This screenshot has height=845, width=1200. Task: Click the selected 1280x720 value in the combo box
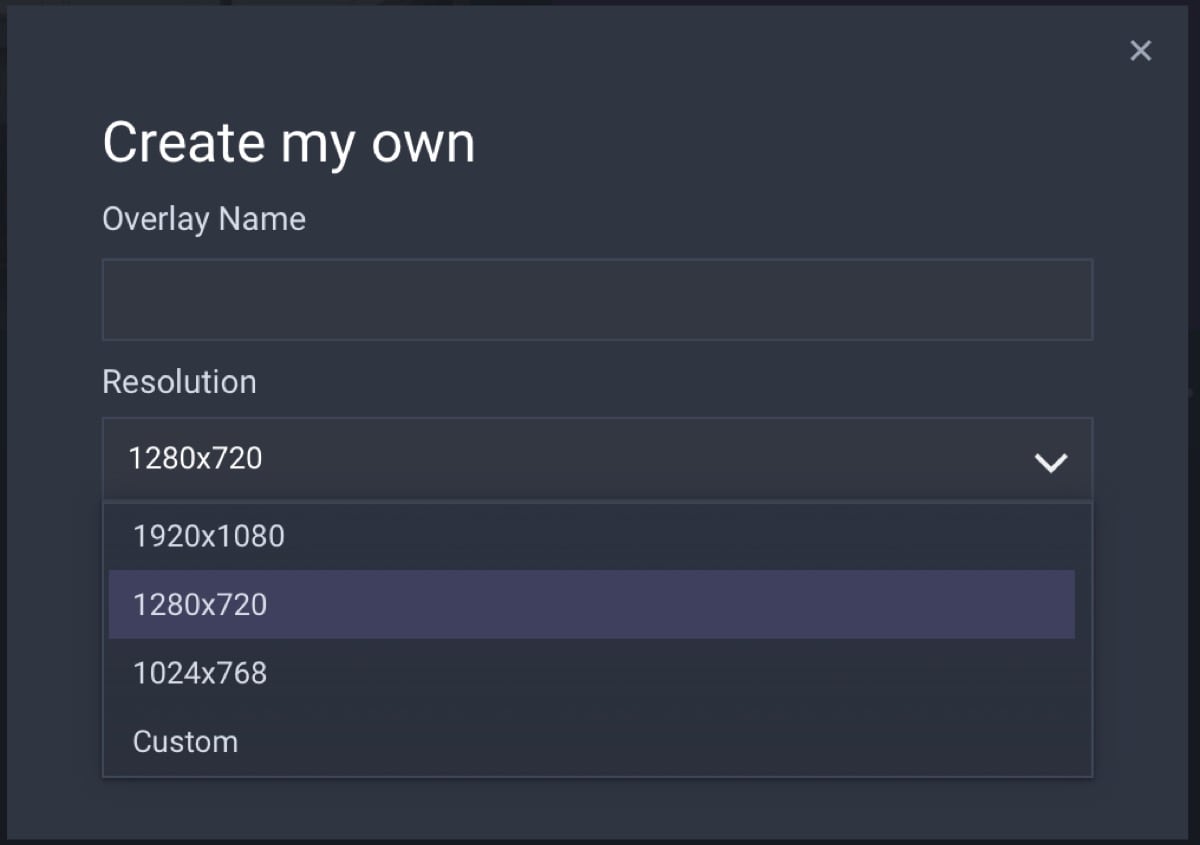click(196, 459)
